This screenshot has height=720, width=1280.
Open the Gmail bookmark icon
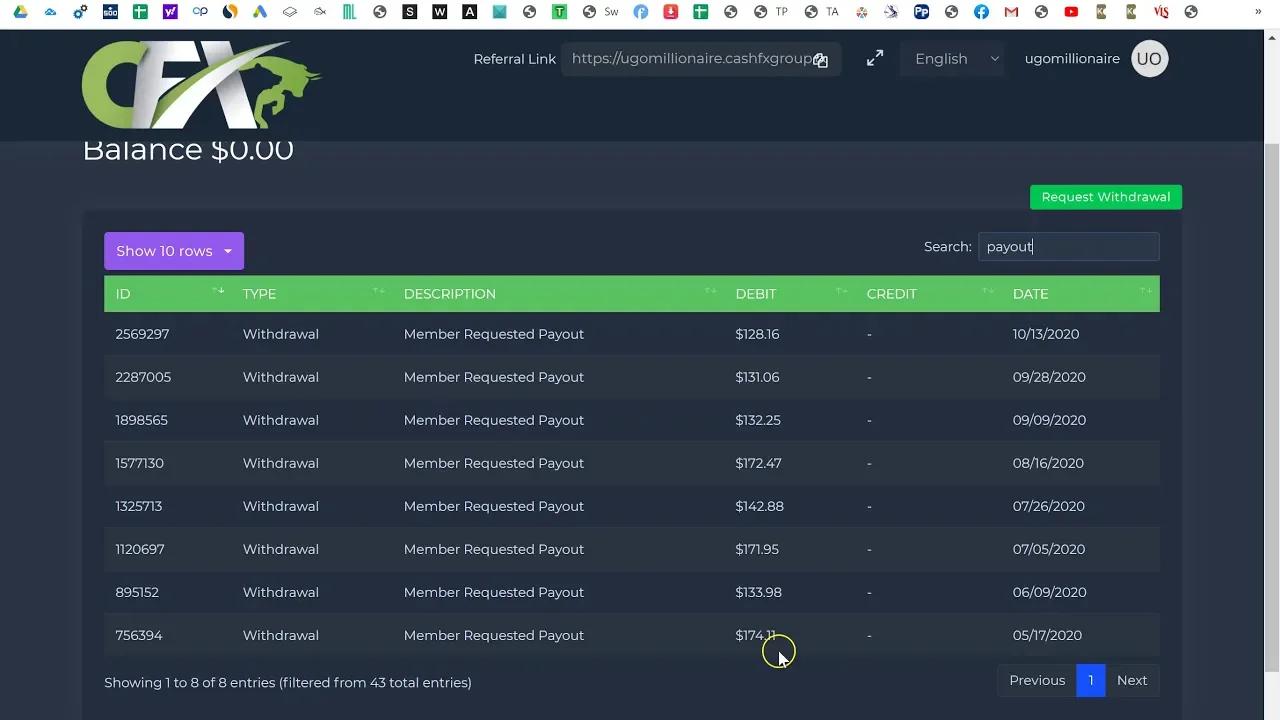coord(1011,12)
